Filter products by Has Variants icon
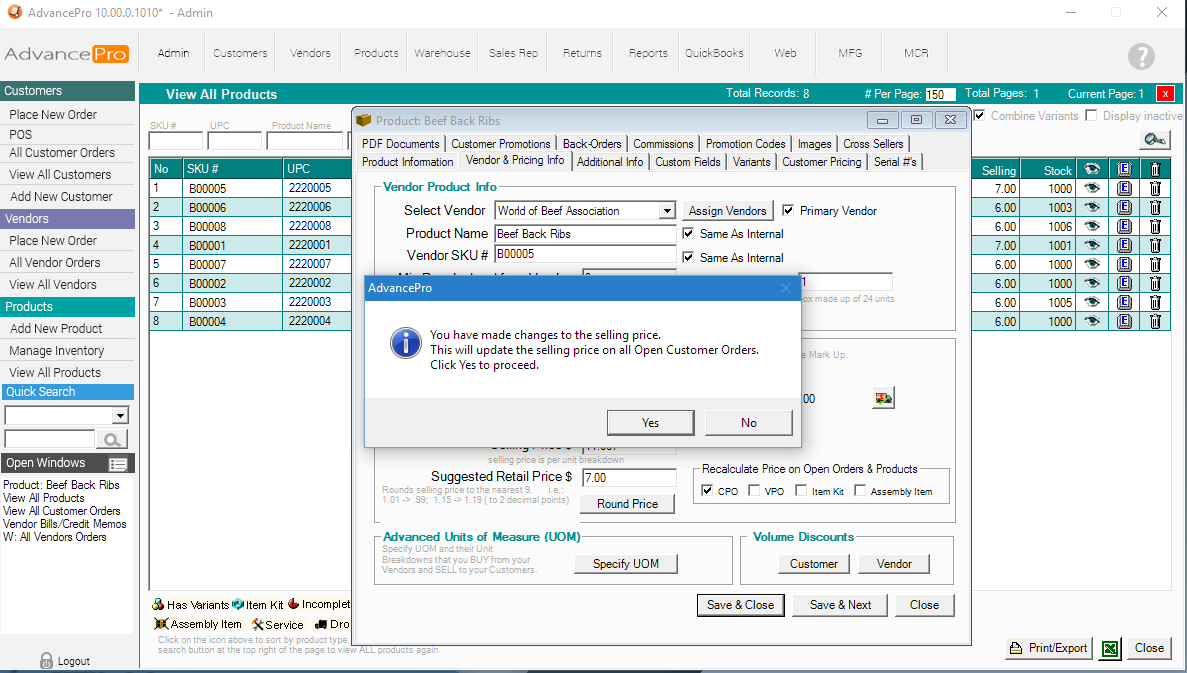 [x=158, y=605]
